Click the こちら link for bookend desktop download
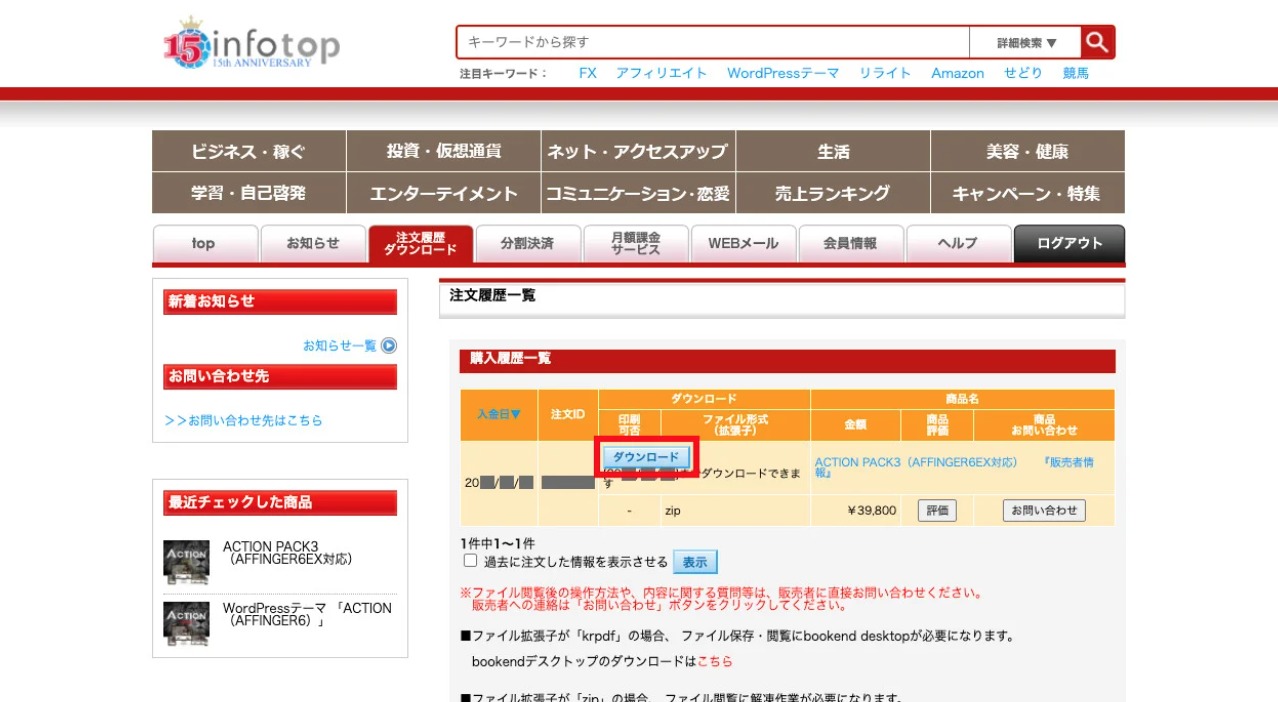 (x=716, y=660)
